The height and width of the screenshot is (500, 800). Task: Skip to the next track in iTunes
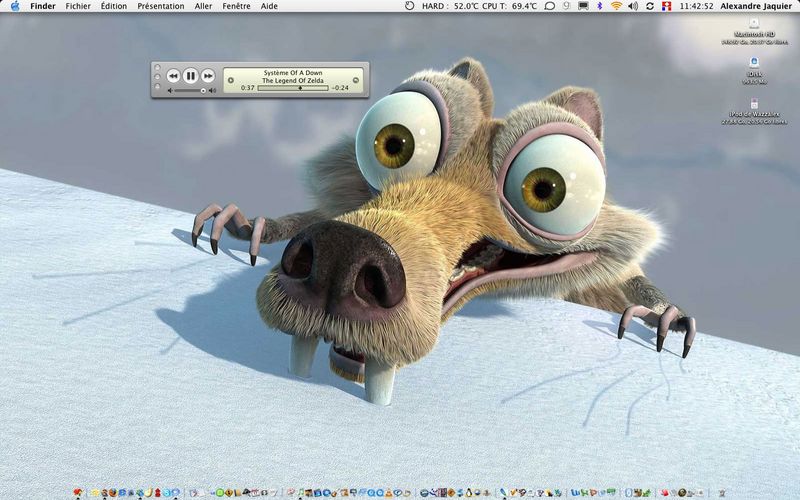tap(208, 75)
